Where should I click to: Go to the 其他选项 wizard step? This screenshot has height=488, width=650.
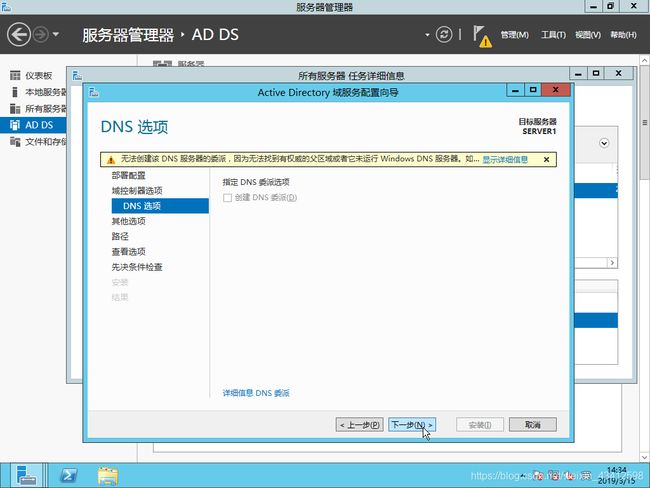pyautogui.click(x=129, y=221)
